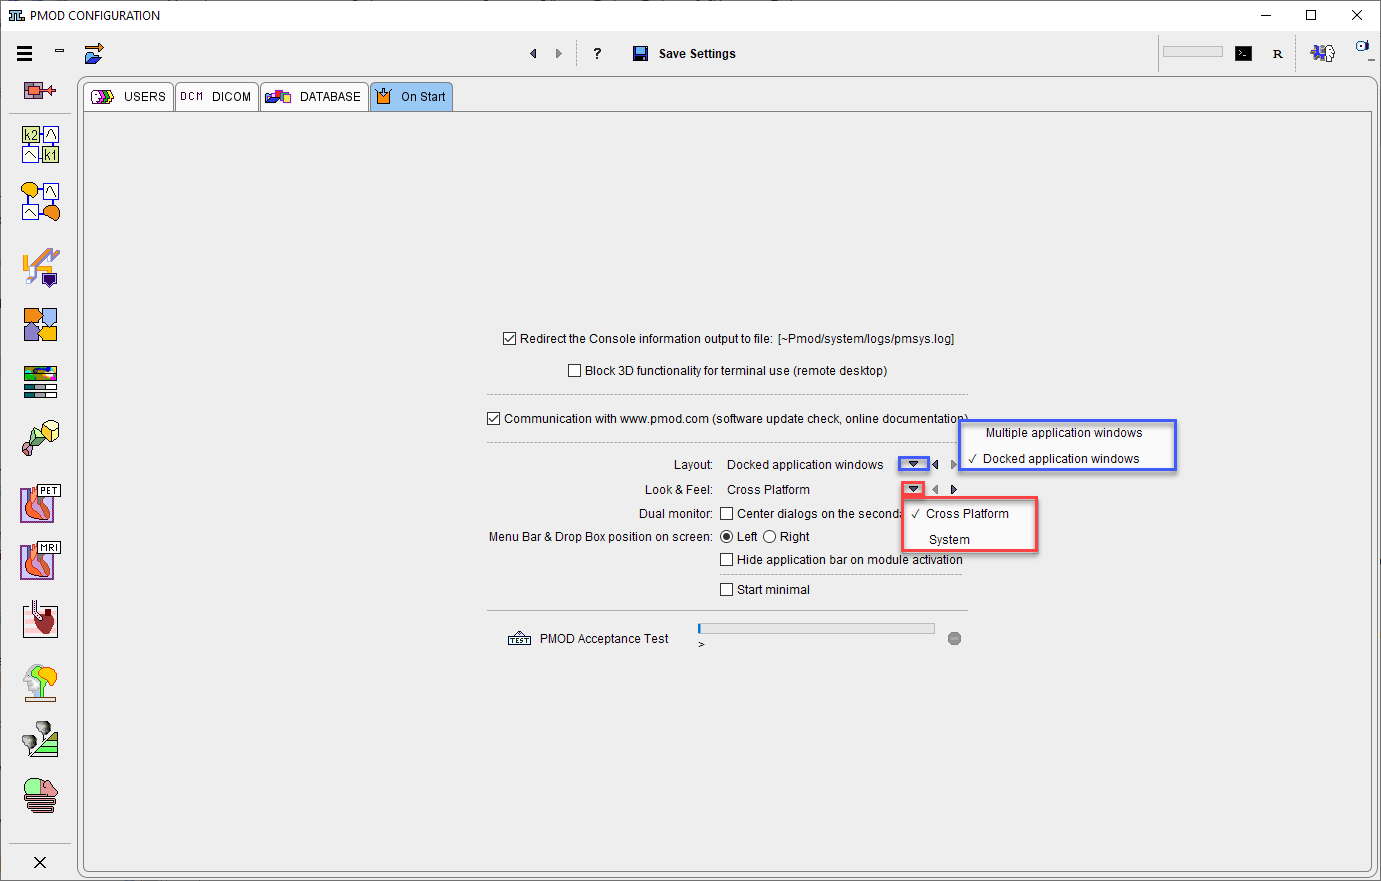This screenshot has width=1381, height=881.
Task: Click the TEST icon beside PMOD Acceptance Test
Action: 519,639
